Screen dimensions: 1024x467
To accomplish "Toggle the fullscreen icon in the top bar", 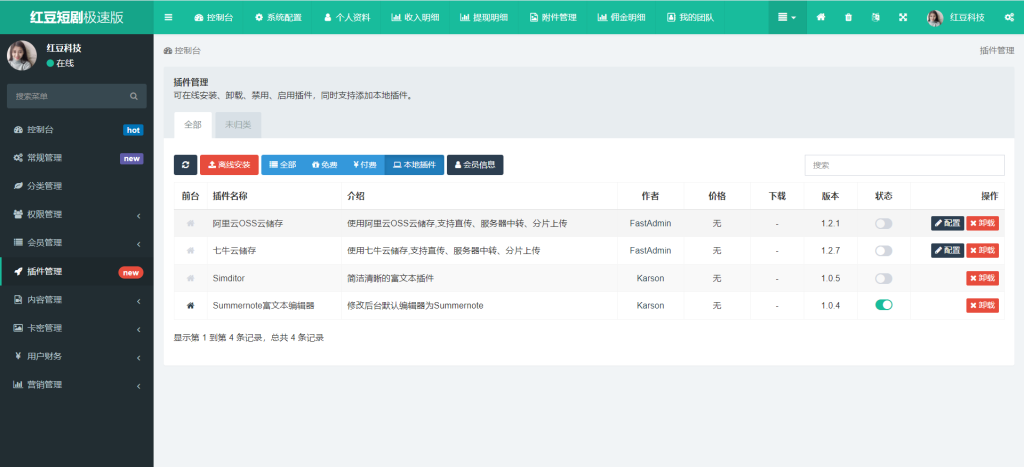I will pyautogui.click(x=903, y=18).
